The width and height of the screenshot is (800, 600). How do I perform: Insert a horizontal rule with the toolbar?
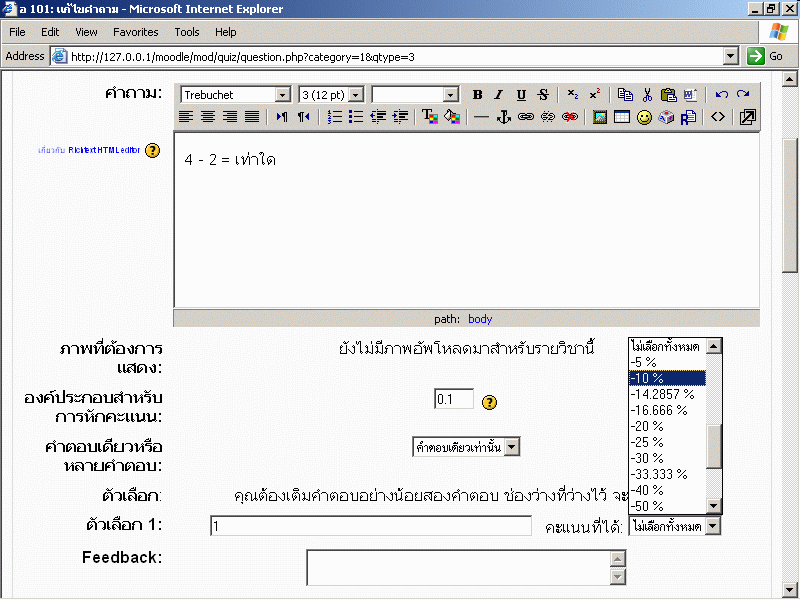click(x=481, y=117)
